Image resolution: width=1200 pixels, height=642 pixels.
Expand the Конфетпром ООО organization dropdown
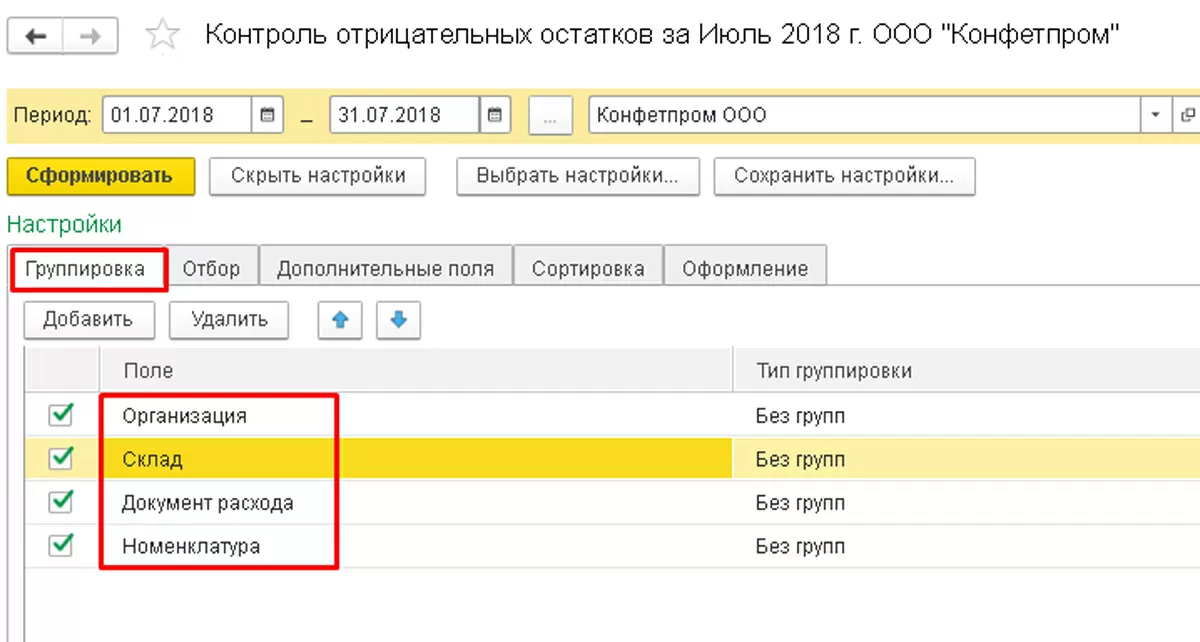point(1156,115)
